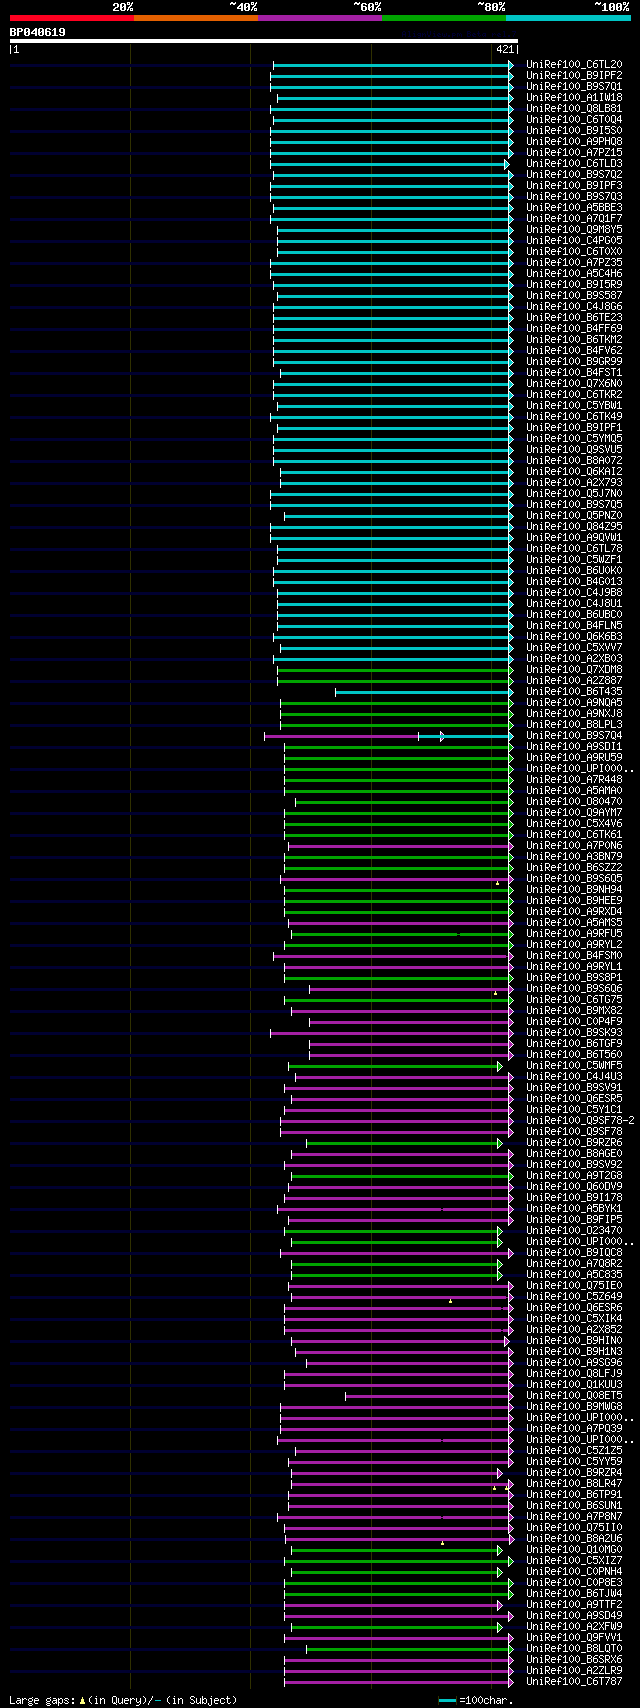Click the orange ~40% identity legend segment

[196, 18]
